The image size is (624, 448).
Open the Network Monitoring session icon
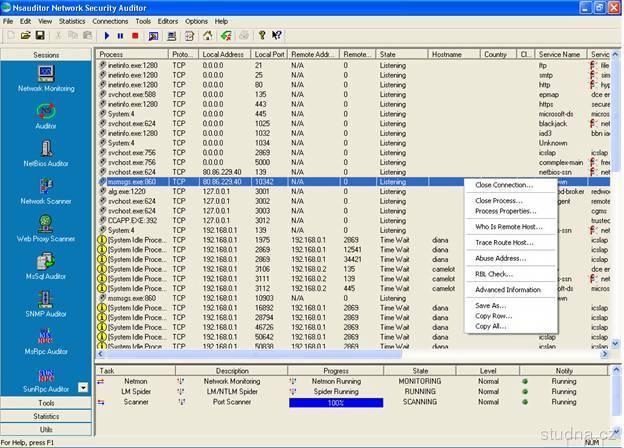[x=46, y=74]
